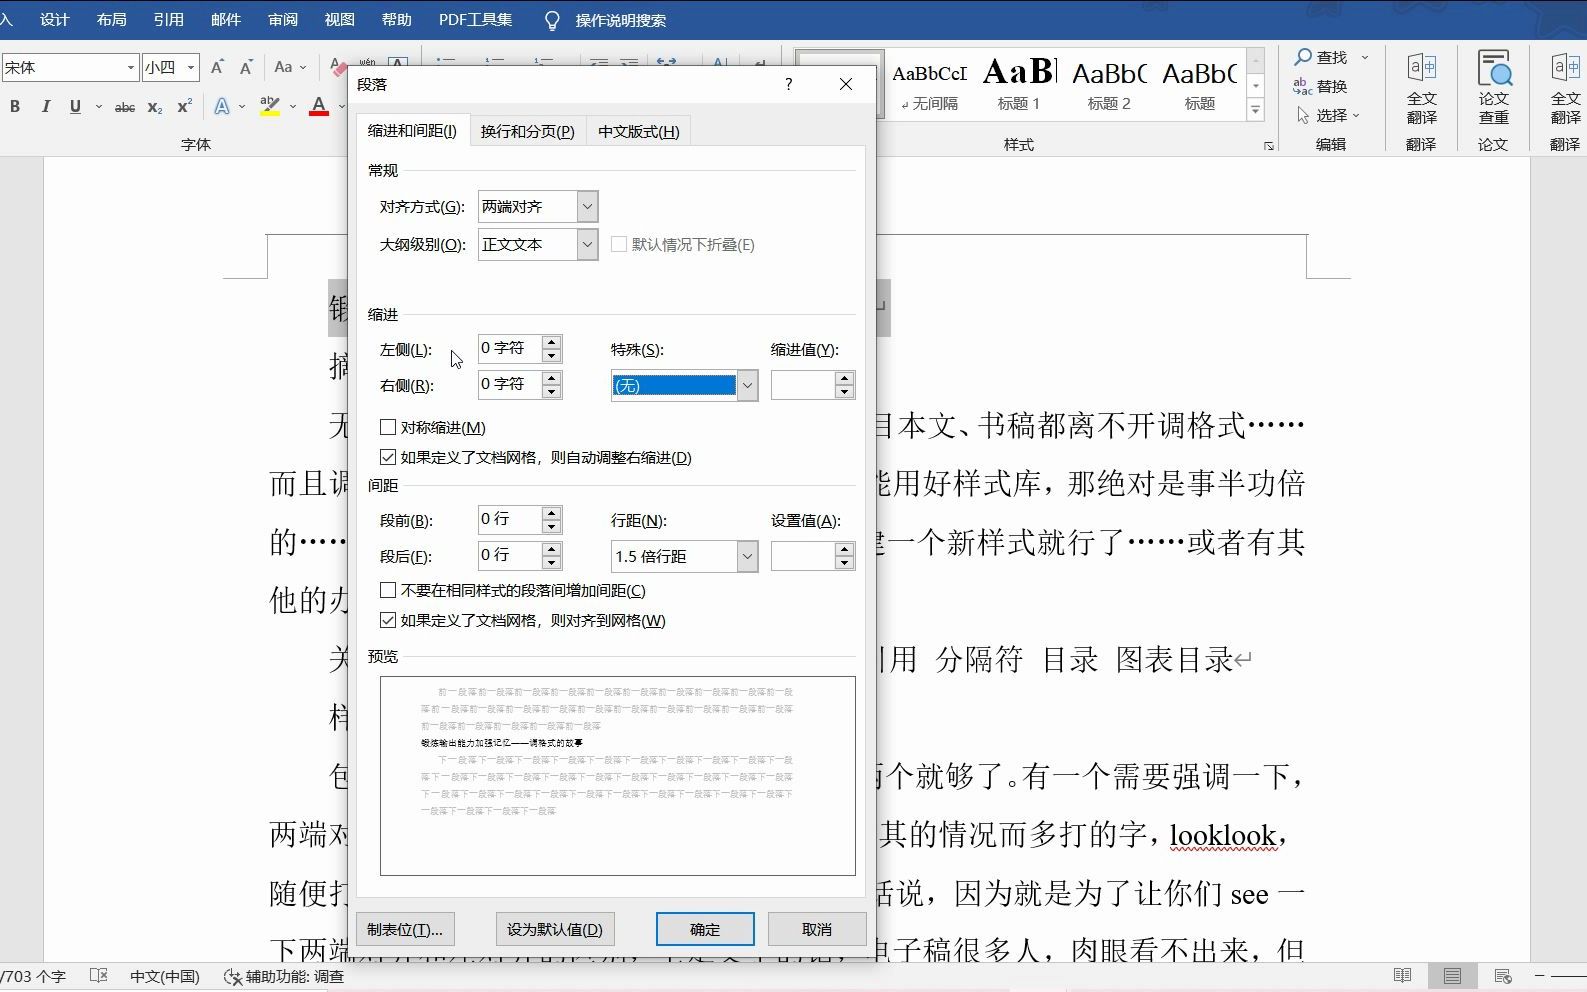Apply Underline formatting
Image resolution: width=1587 pixels, height=992 pixels.
(75, 107)
